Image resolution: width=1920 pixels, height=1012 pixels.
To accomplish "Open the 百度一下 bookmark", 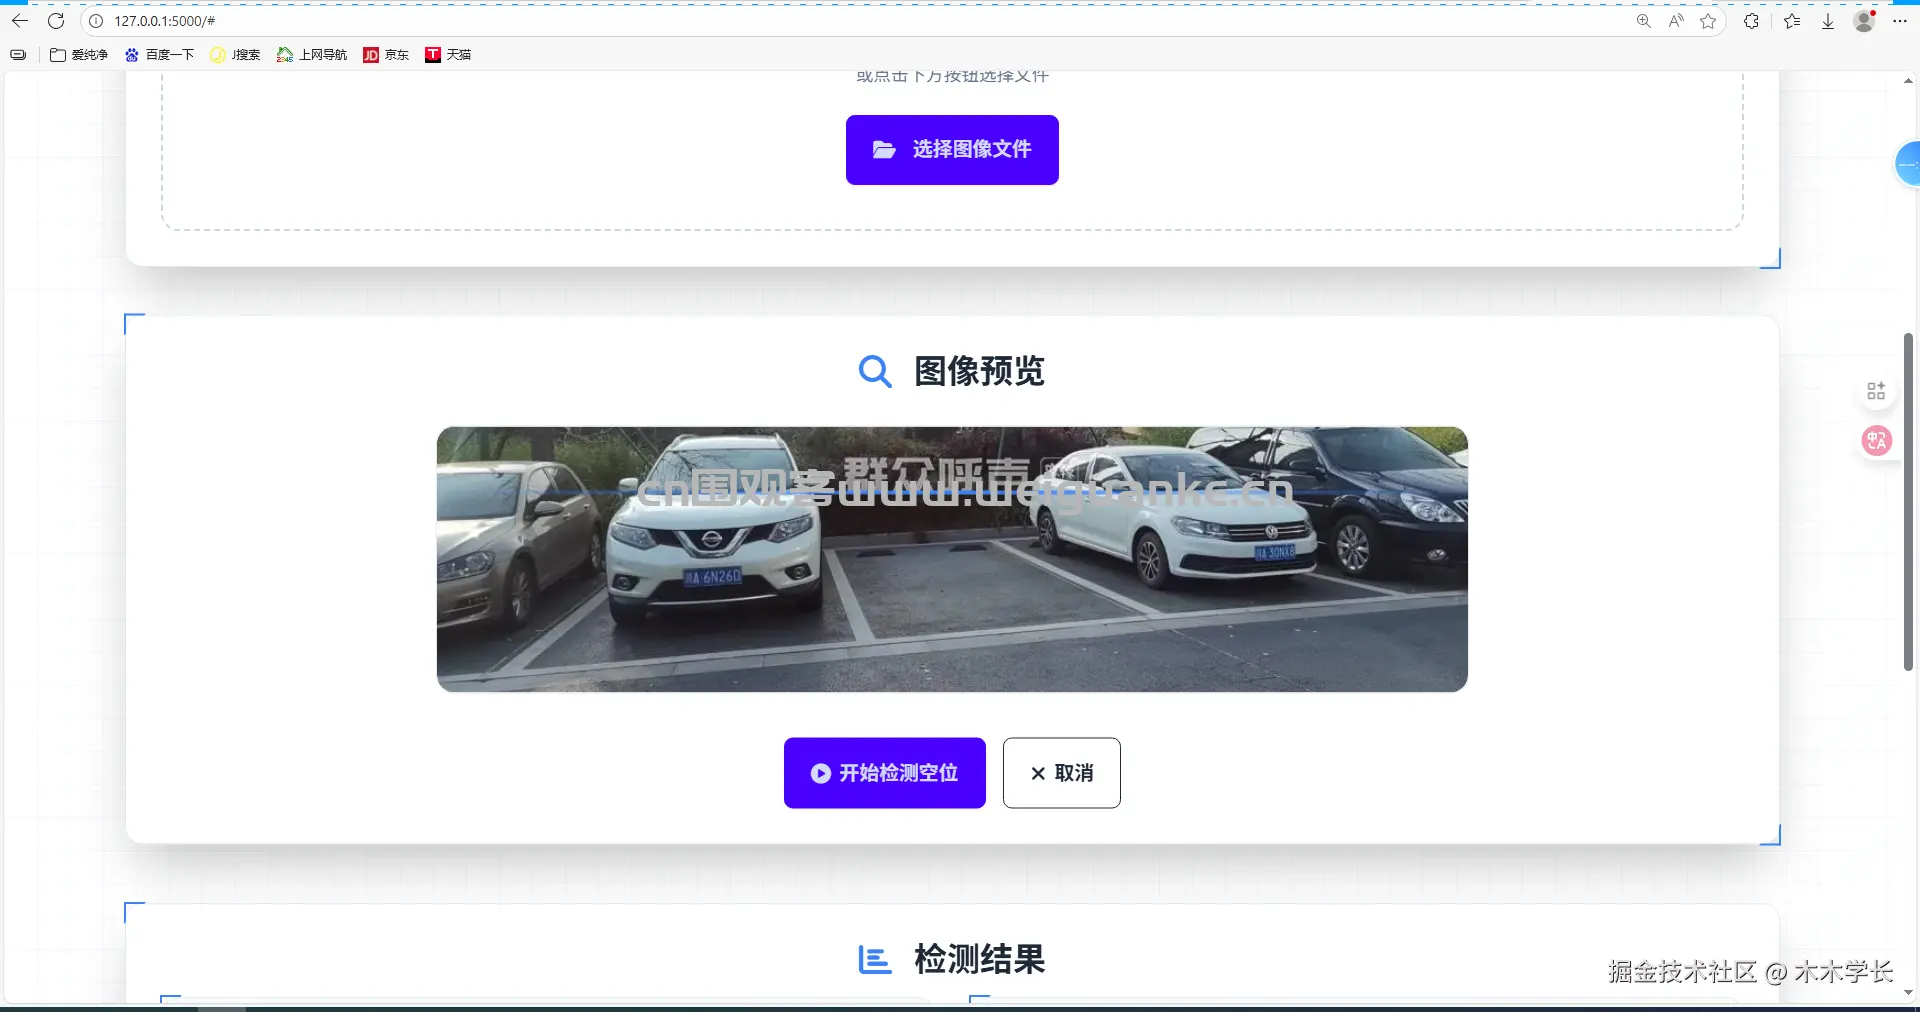I will tap(159, 55).
